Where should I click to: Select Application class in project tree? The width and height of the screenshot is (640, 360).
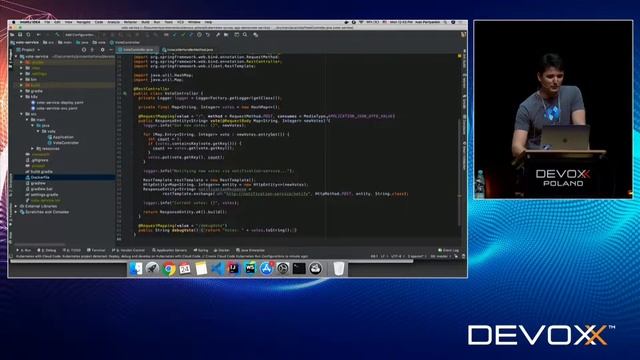[x=60, y=137]
